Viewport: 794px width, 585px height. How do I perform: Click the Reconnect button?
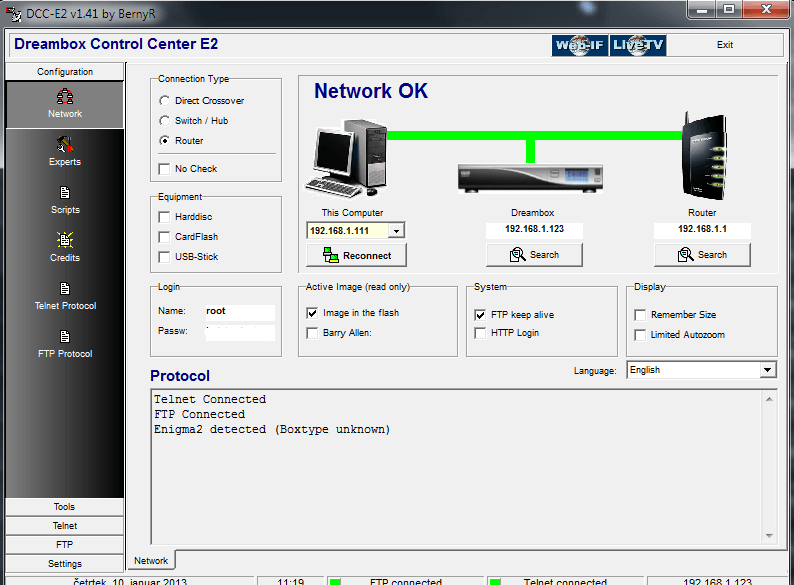coord(356,255)
